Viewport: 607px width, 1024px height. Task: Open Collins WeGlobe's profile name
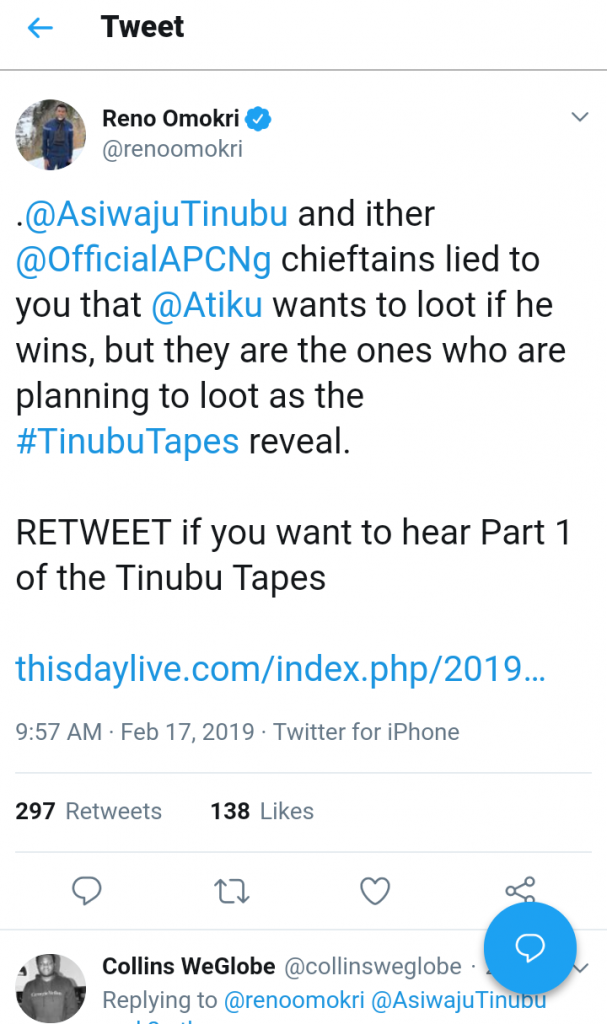click(x=188, y=966)
